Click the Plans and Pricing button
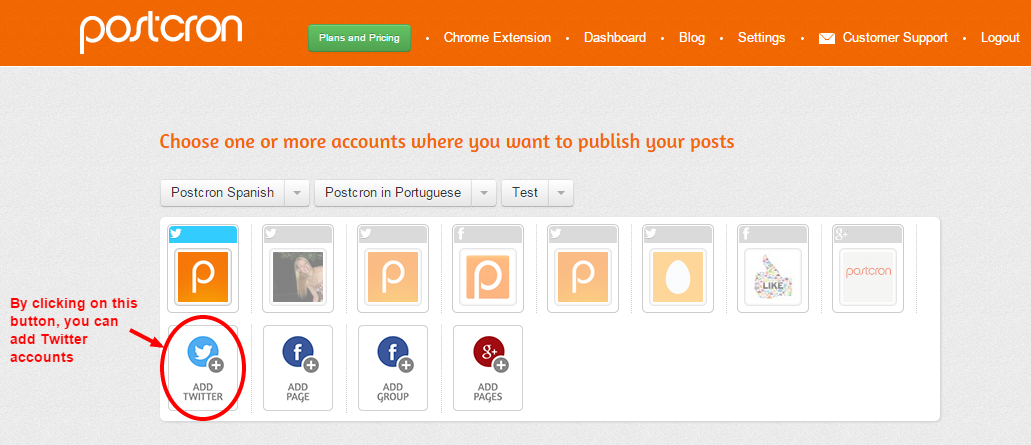This screenshot has height=445, width=1031. [x=359, y=38]
